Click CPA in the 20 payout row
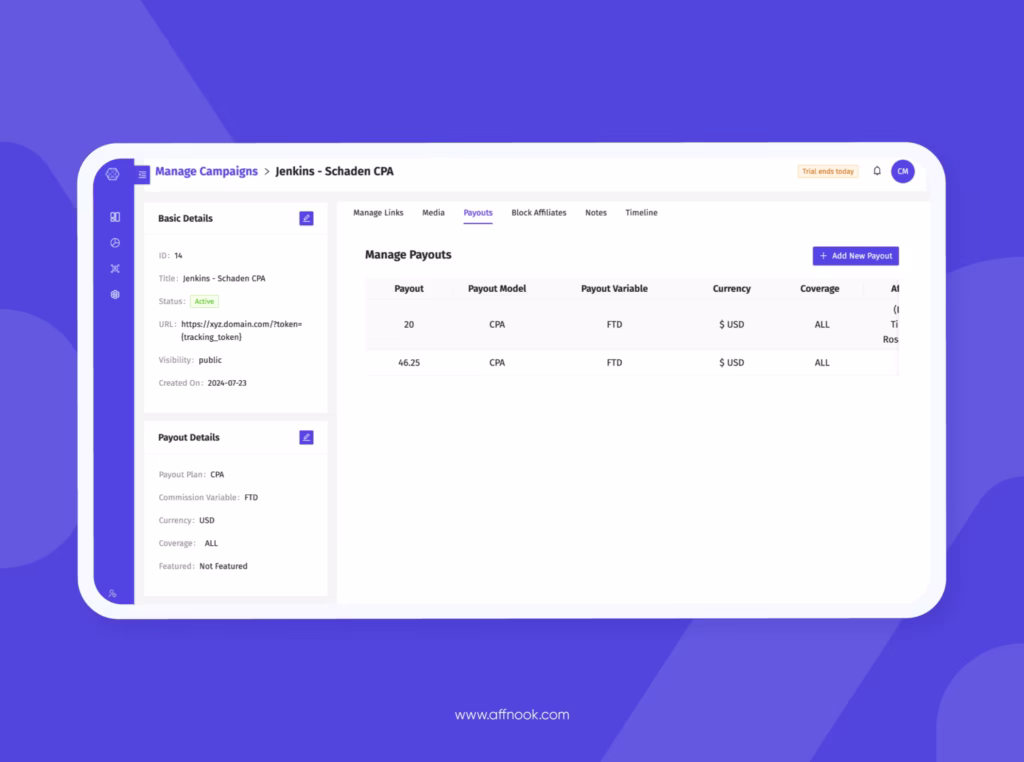This screenshot has height=762, width=1024. [x=497, y=325]
